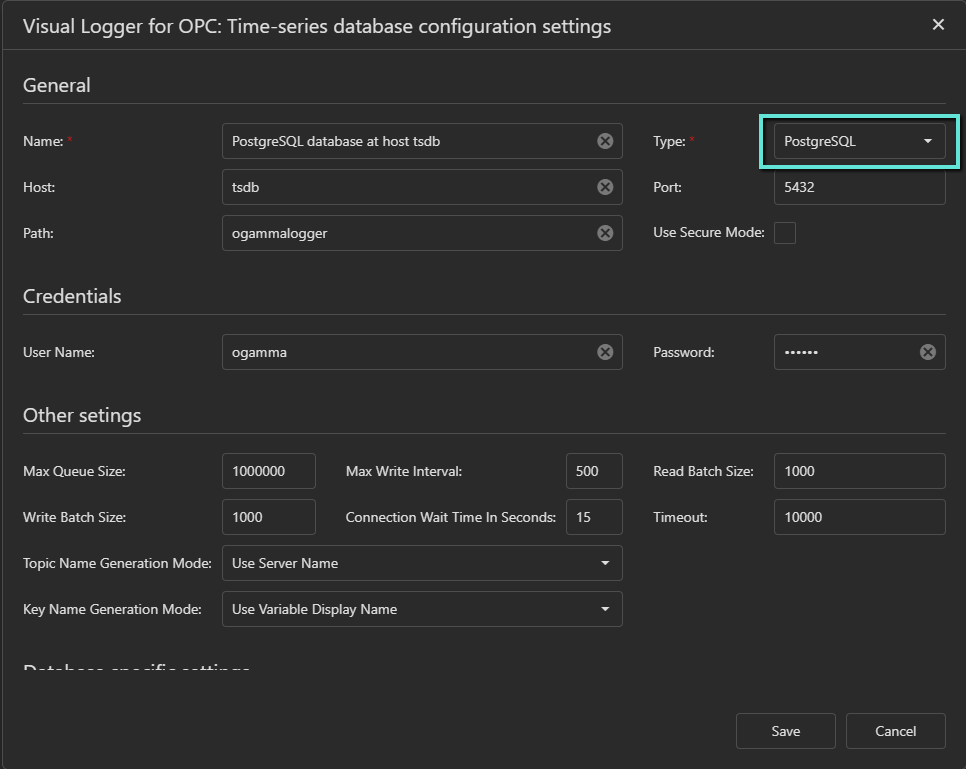
Task: Clear the Host field value
Action: (x=605, y=187)
